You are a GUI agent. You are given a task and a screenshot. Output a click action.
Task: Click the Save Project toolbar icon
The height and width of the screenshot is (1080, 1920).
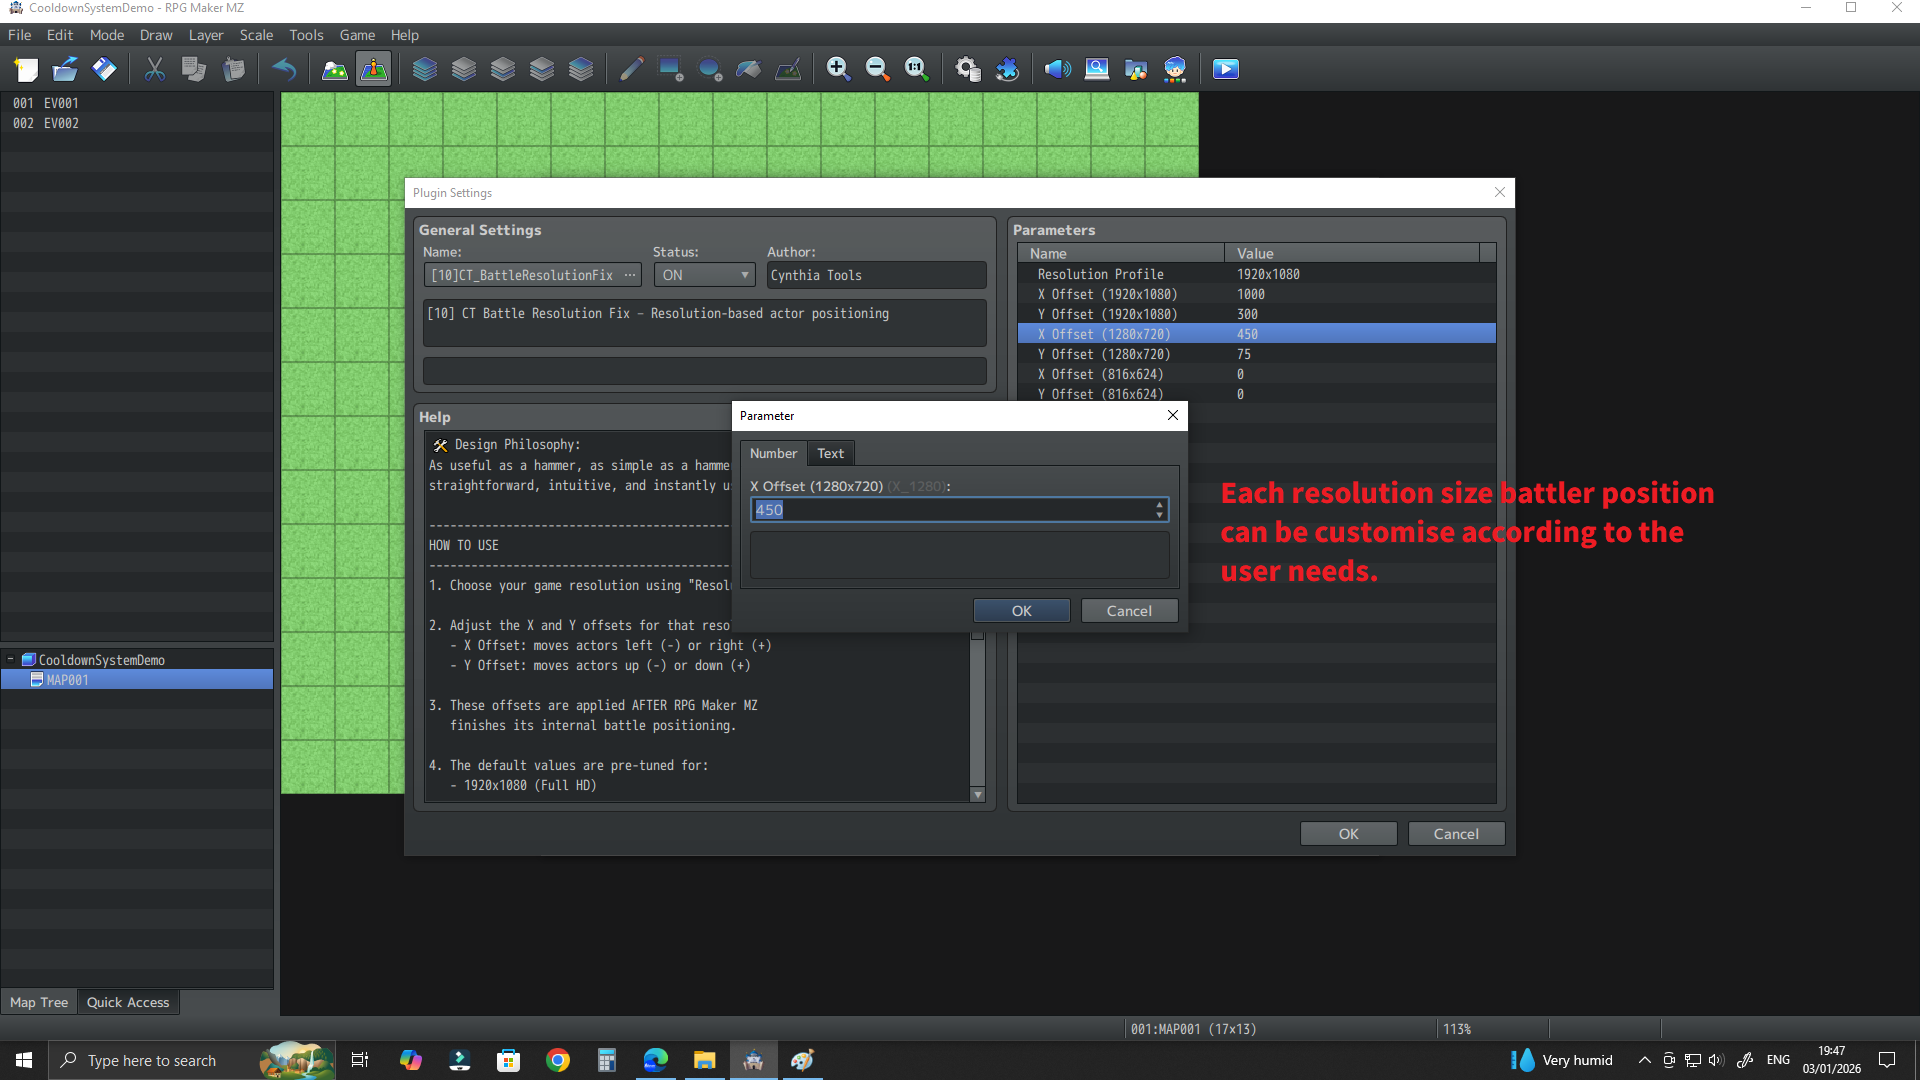(x=104, y=69)
